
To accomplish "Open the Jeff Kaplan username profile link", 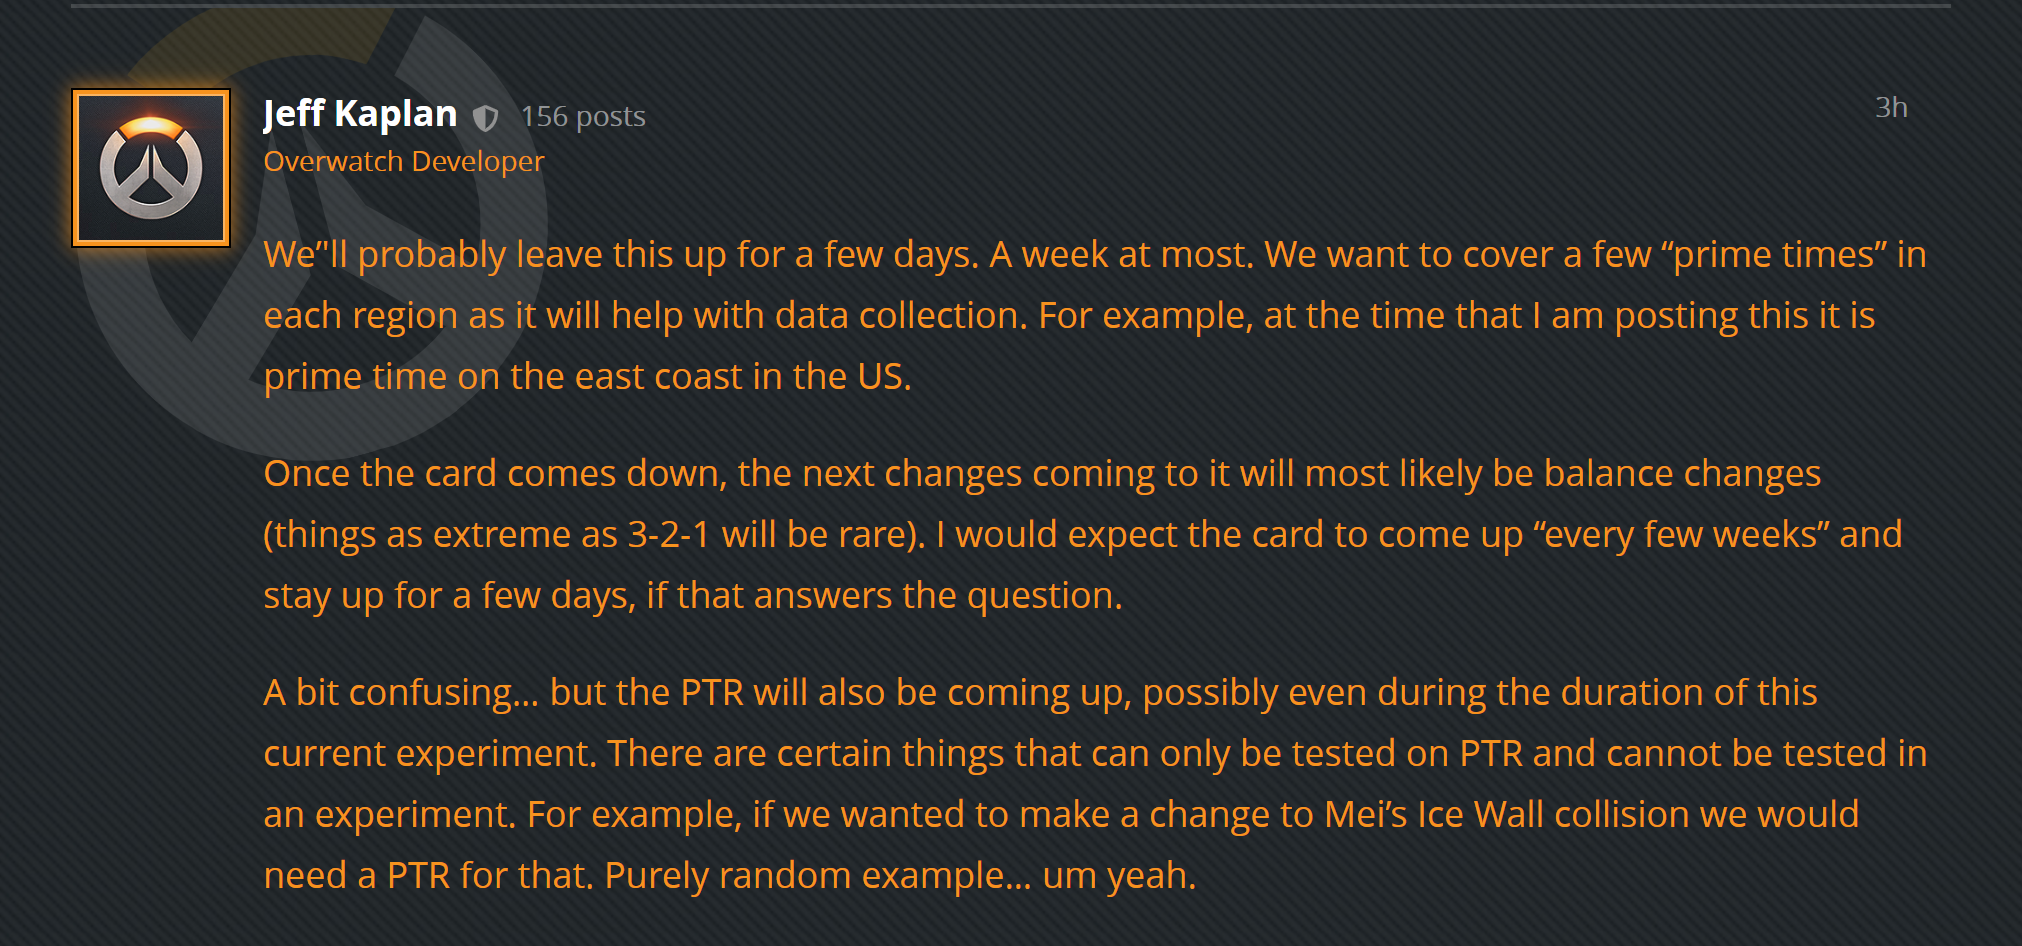I will (360, 114).
